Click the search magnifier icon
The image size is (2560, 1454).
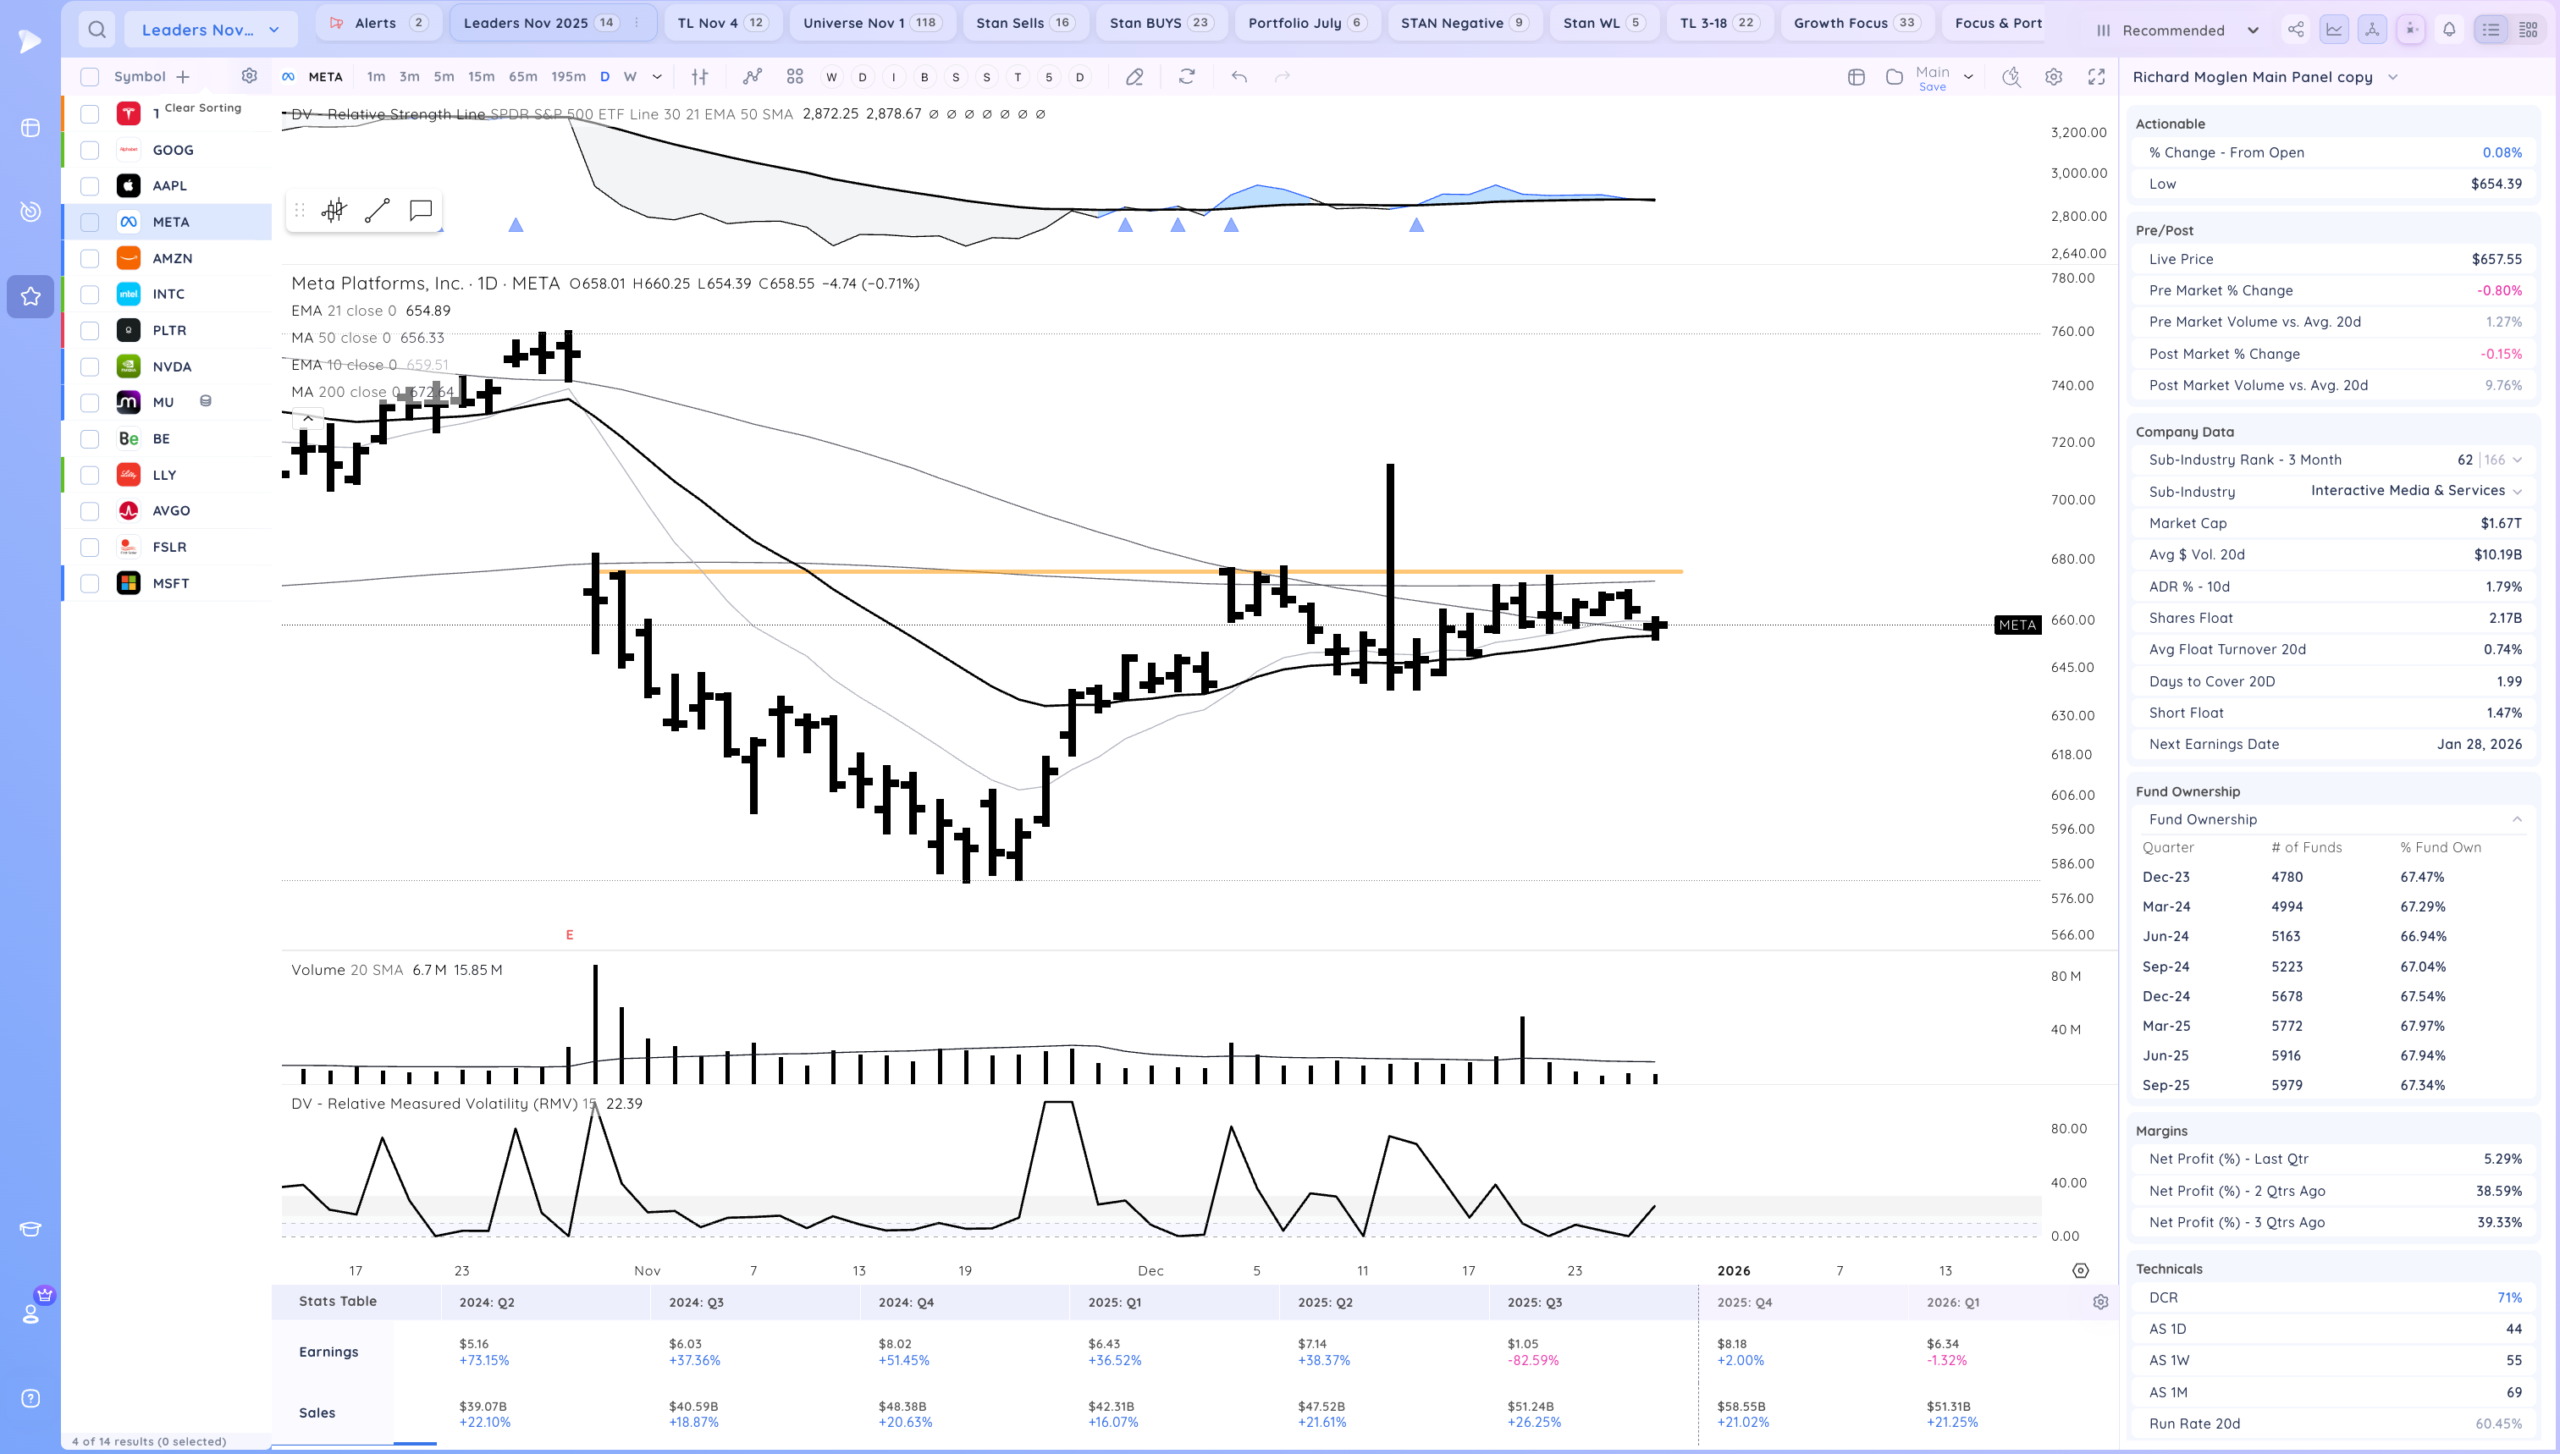click(96, 29)
